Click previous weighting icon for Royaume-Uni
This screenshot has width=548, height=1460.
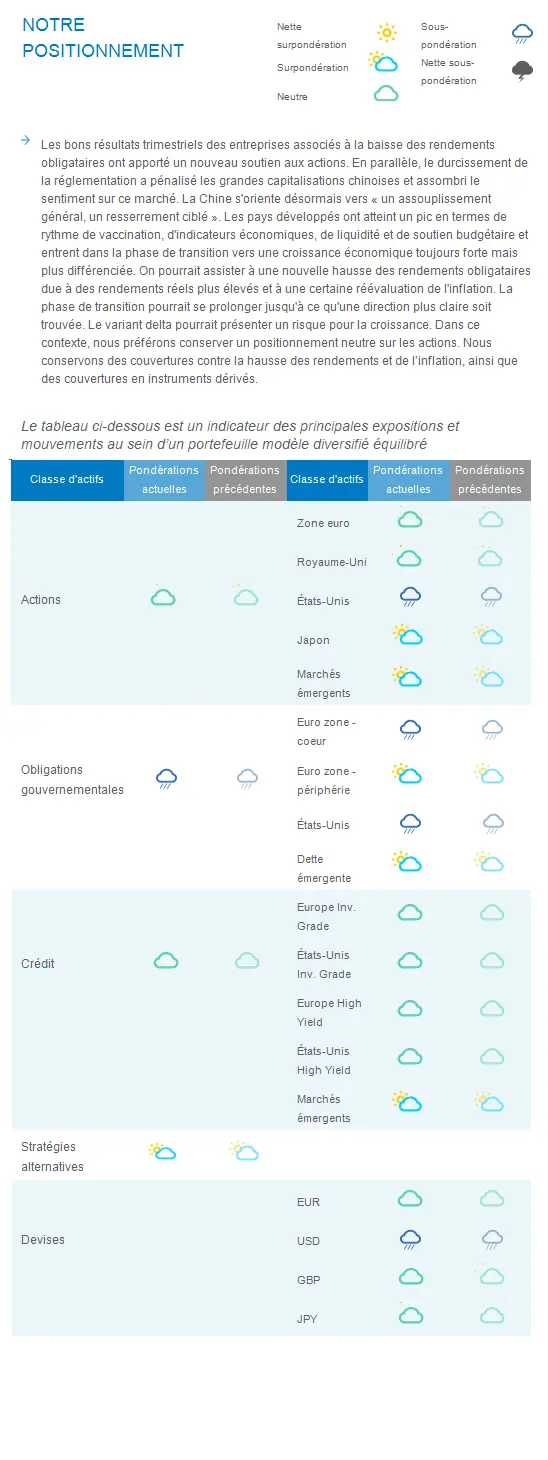tap(490, 557)
